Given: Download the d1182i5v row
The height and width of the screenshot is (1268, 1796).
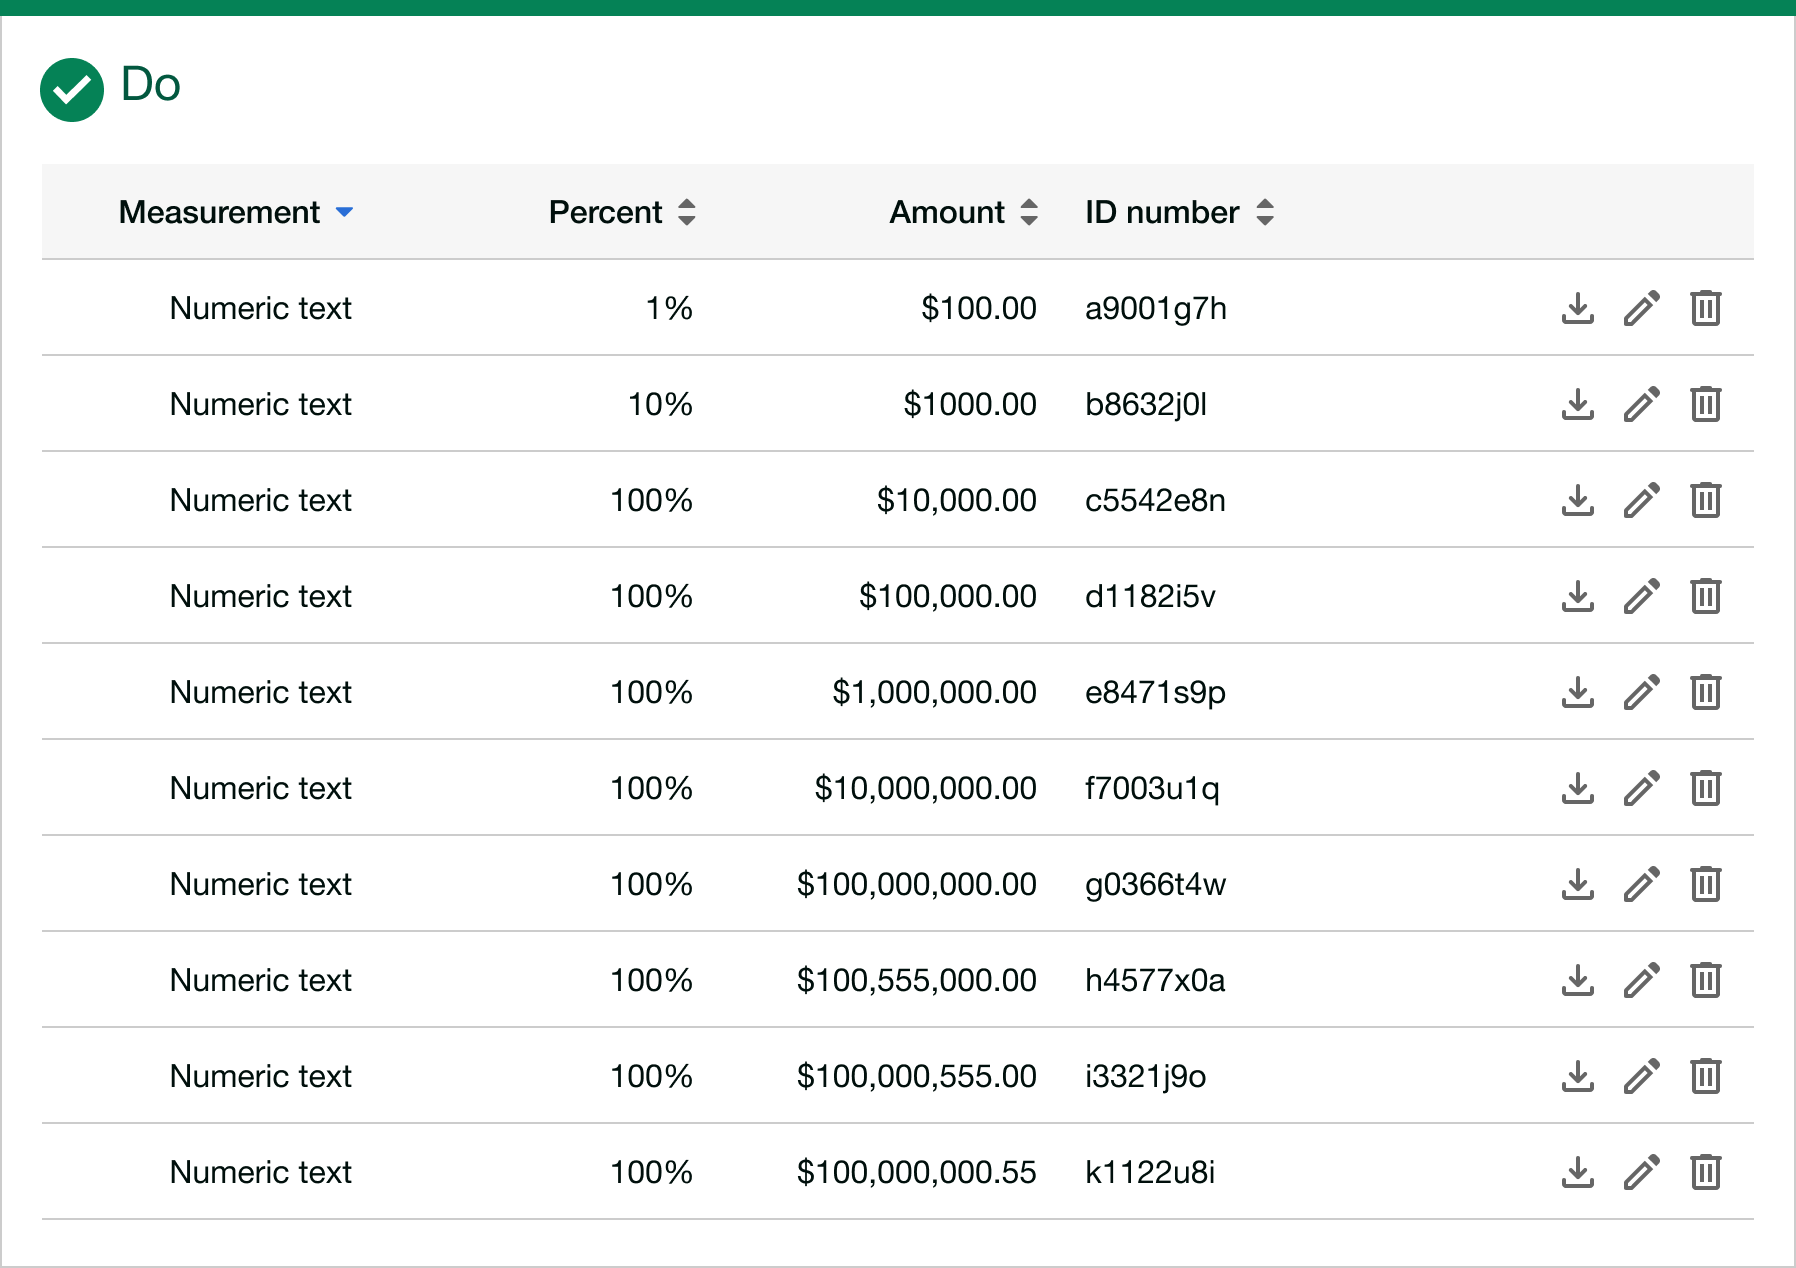Looking at the screenshot, I should tap(1578, 596).
